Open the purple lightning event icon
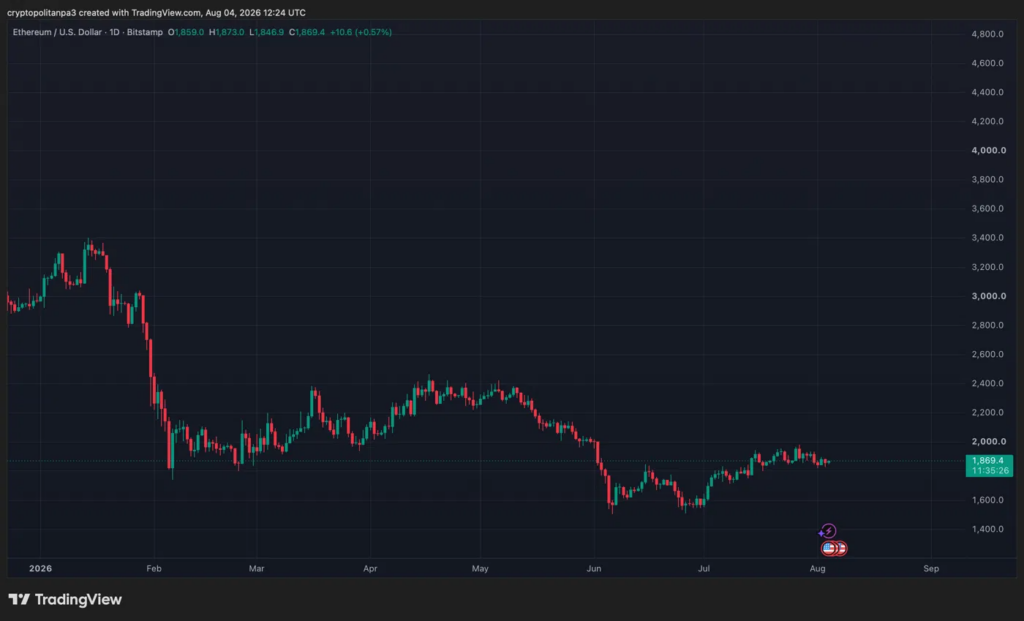Viewport: 1024px width, 621px height. 828,531
